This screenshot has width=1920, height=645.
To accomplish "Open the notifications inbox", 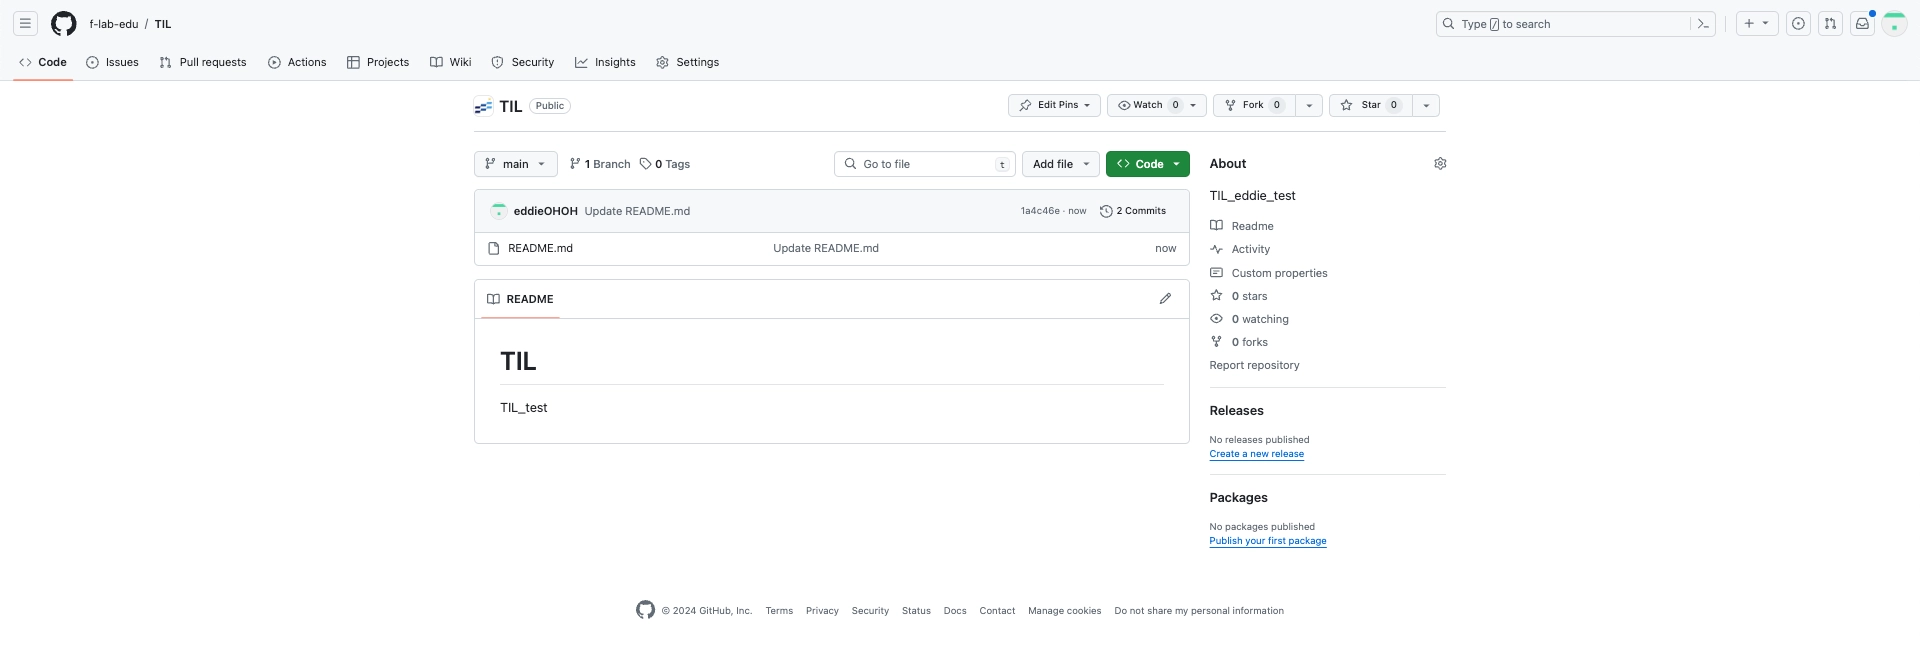I will pyautogui.click(x=1862, y=24).
